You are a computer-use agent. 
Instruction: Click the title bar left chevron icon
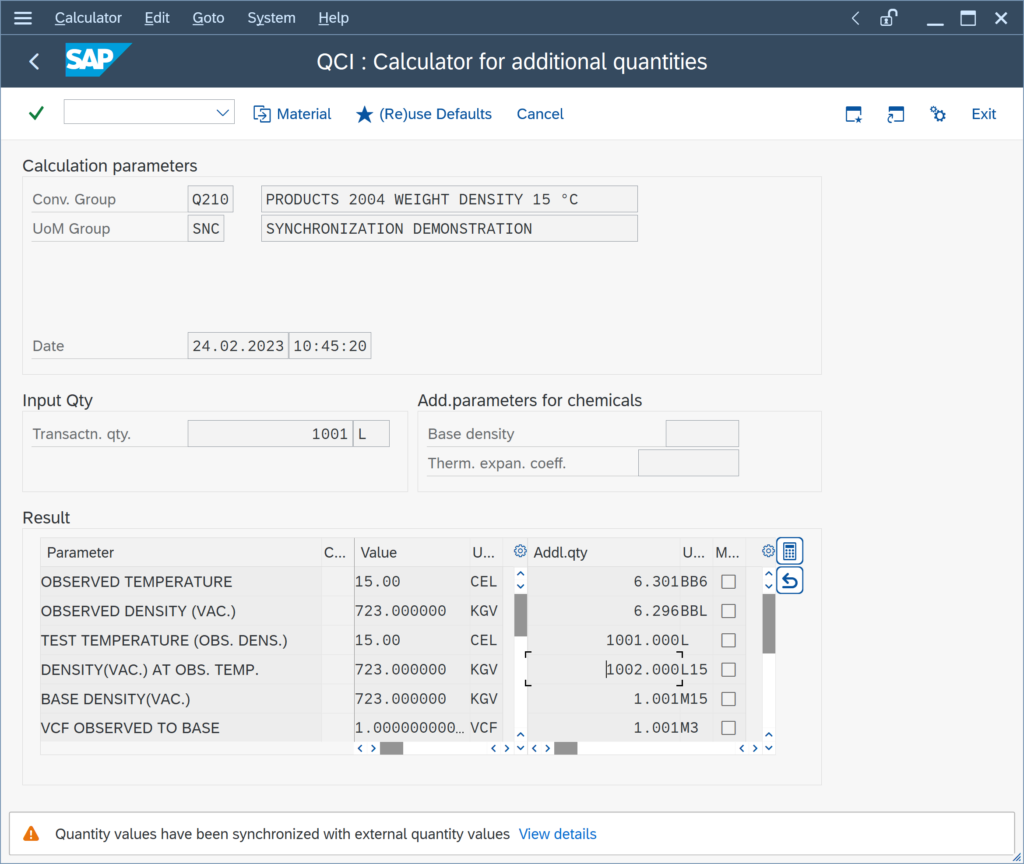[856, 18]
